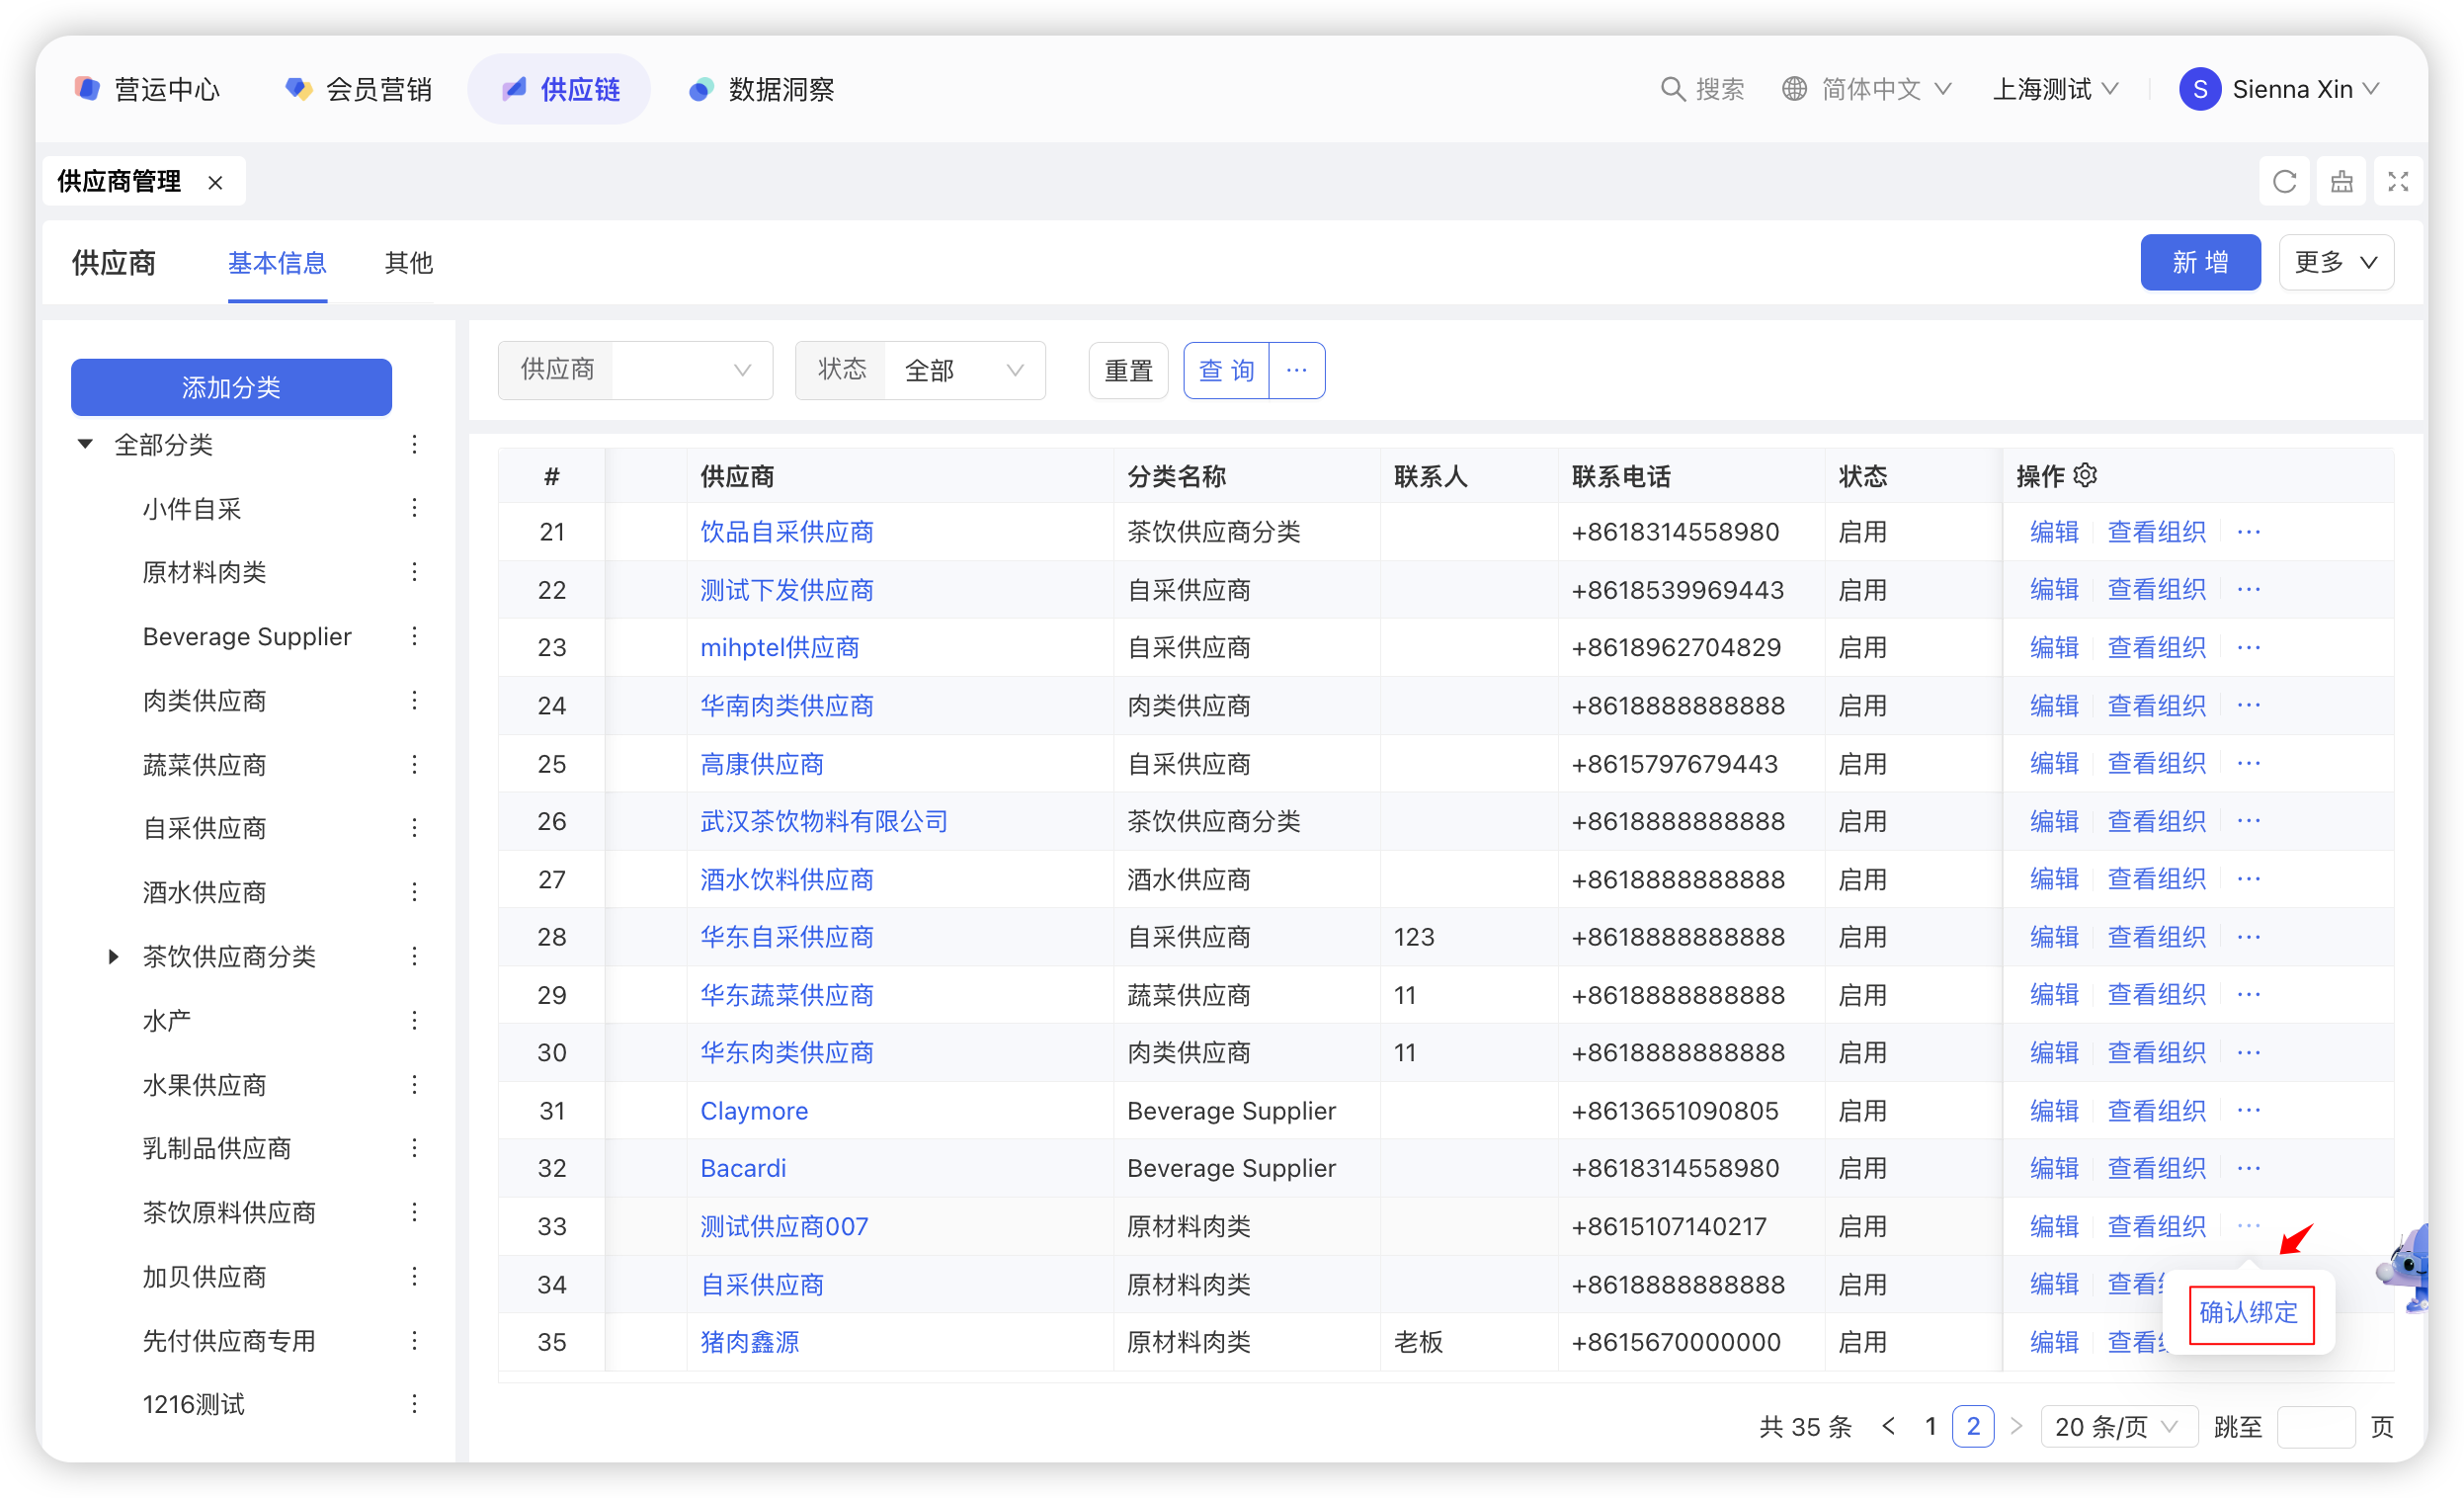This screenshot has height=1498, width=2464.
Task: Open the Claymore supplier link
Action: tap(754, 1111)
